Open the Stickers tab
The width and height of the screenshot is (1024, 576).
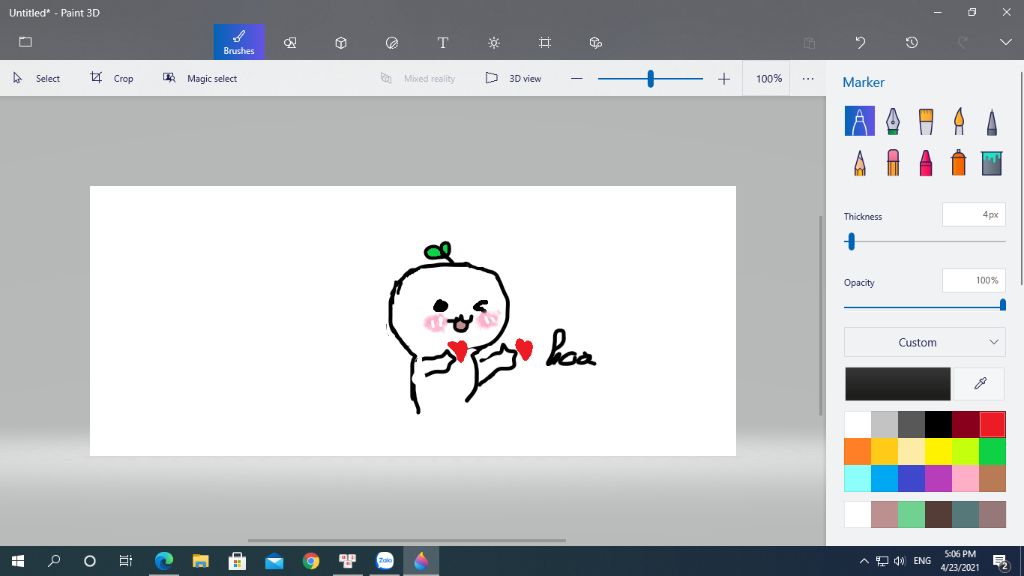[392, 42]
